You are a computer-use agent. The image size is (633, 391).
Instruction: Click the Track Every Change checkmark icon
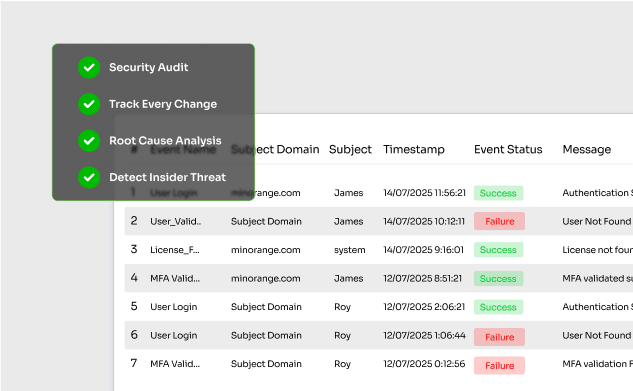pyautogui.click(x=89, y=104)
